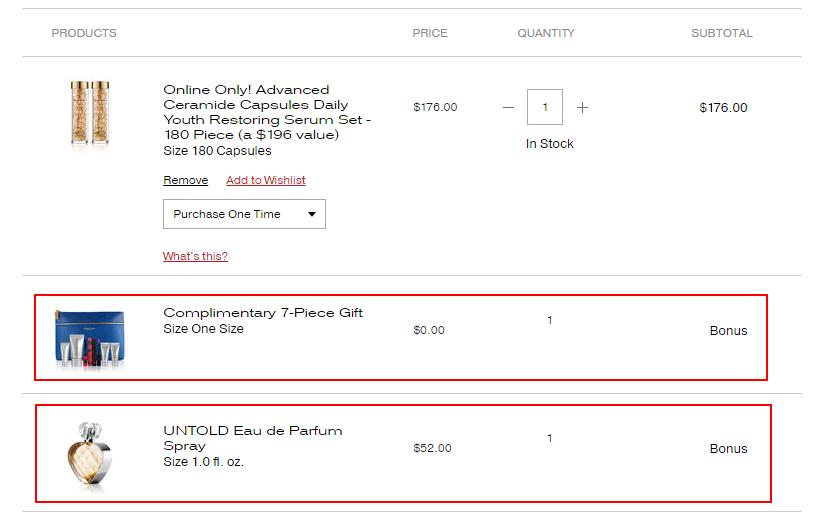Click the Complimentary 7-Piece Gift thumbnail
Viewport: 826px width, 514px height.
pos(90,338)
